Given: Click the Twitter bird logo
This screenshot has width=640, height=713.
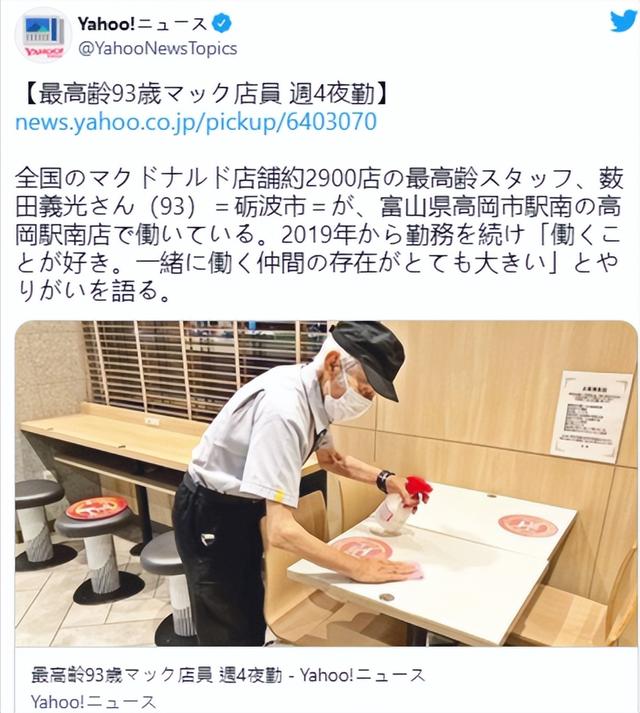Looking at the screenshot, I should click(624, 21).
